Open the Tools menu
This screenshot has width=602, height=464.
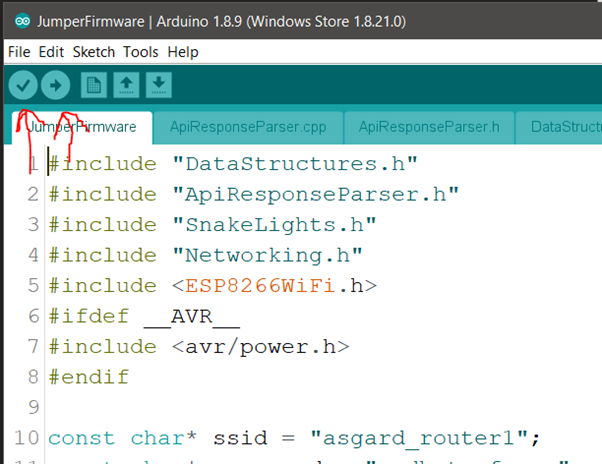click(x=141, y=52)
